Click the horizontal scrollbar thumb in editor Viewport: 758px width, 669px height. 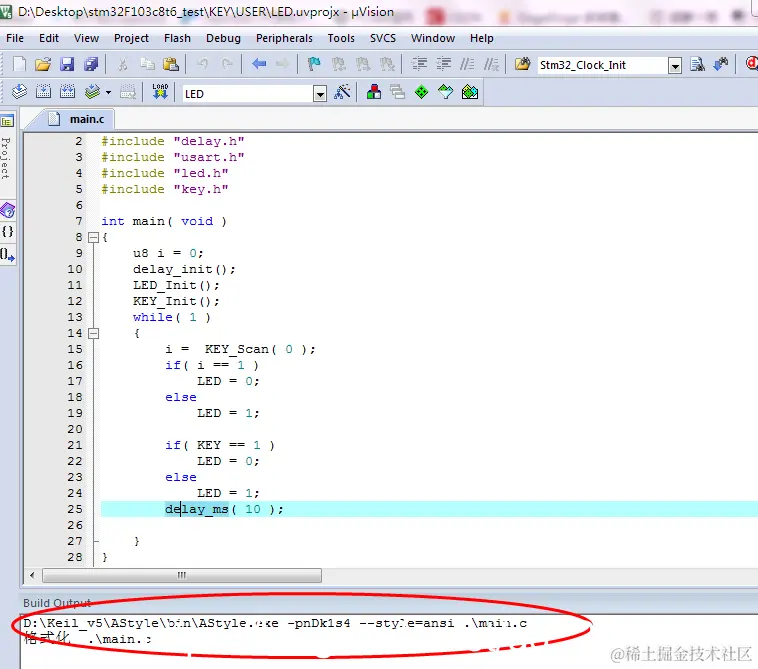[x=182, y=575]
